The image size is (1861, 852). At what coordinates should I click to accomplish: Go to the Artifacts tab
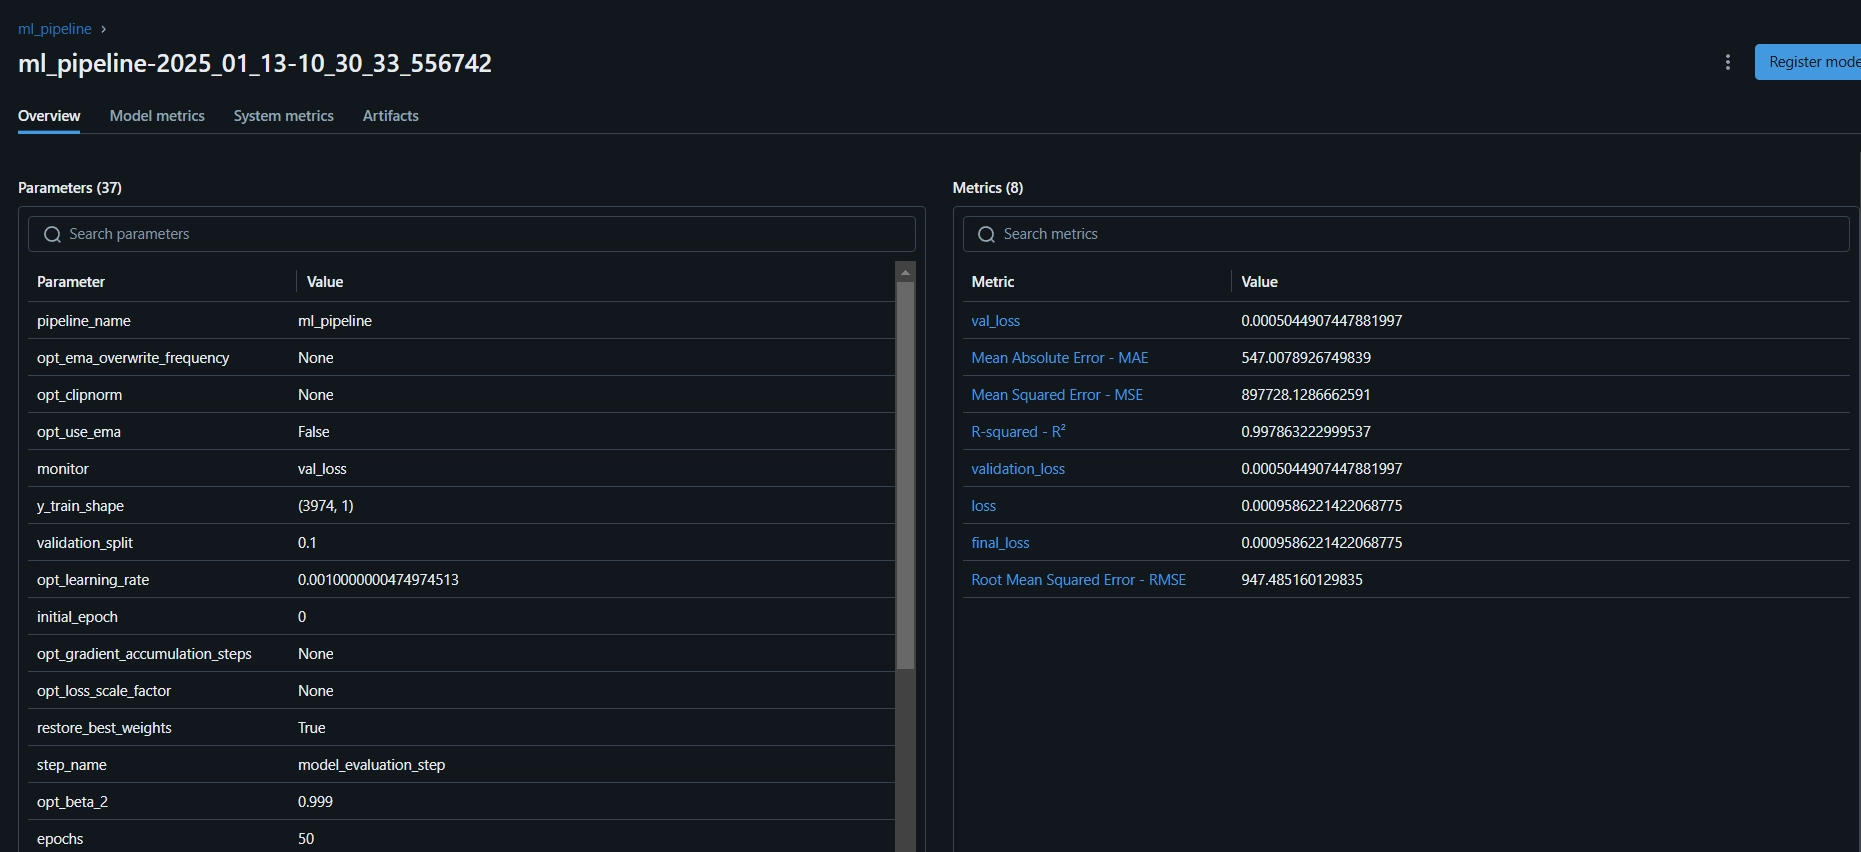[x=390, y=116]
